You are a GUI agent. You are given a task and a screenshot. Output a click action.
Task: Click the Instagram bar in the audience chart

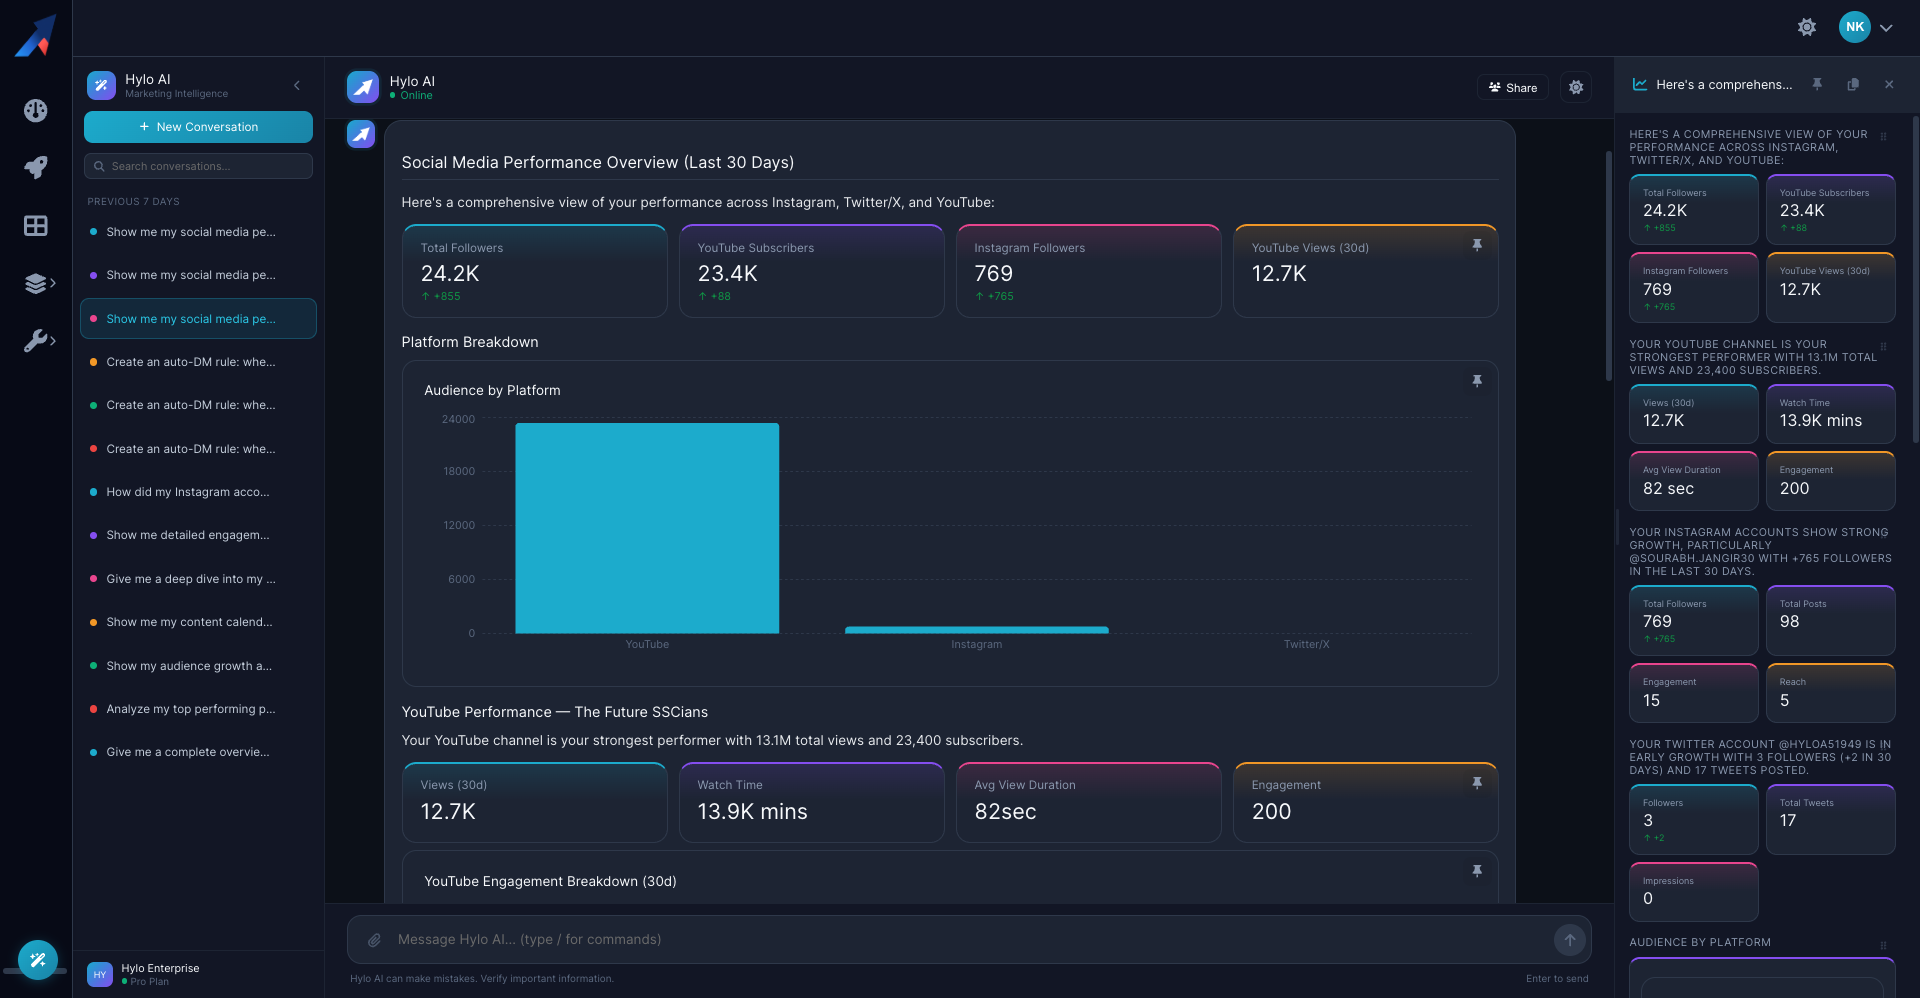click(x=977, y=630)
